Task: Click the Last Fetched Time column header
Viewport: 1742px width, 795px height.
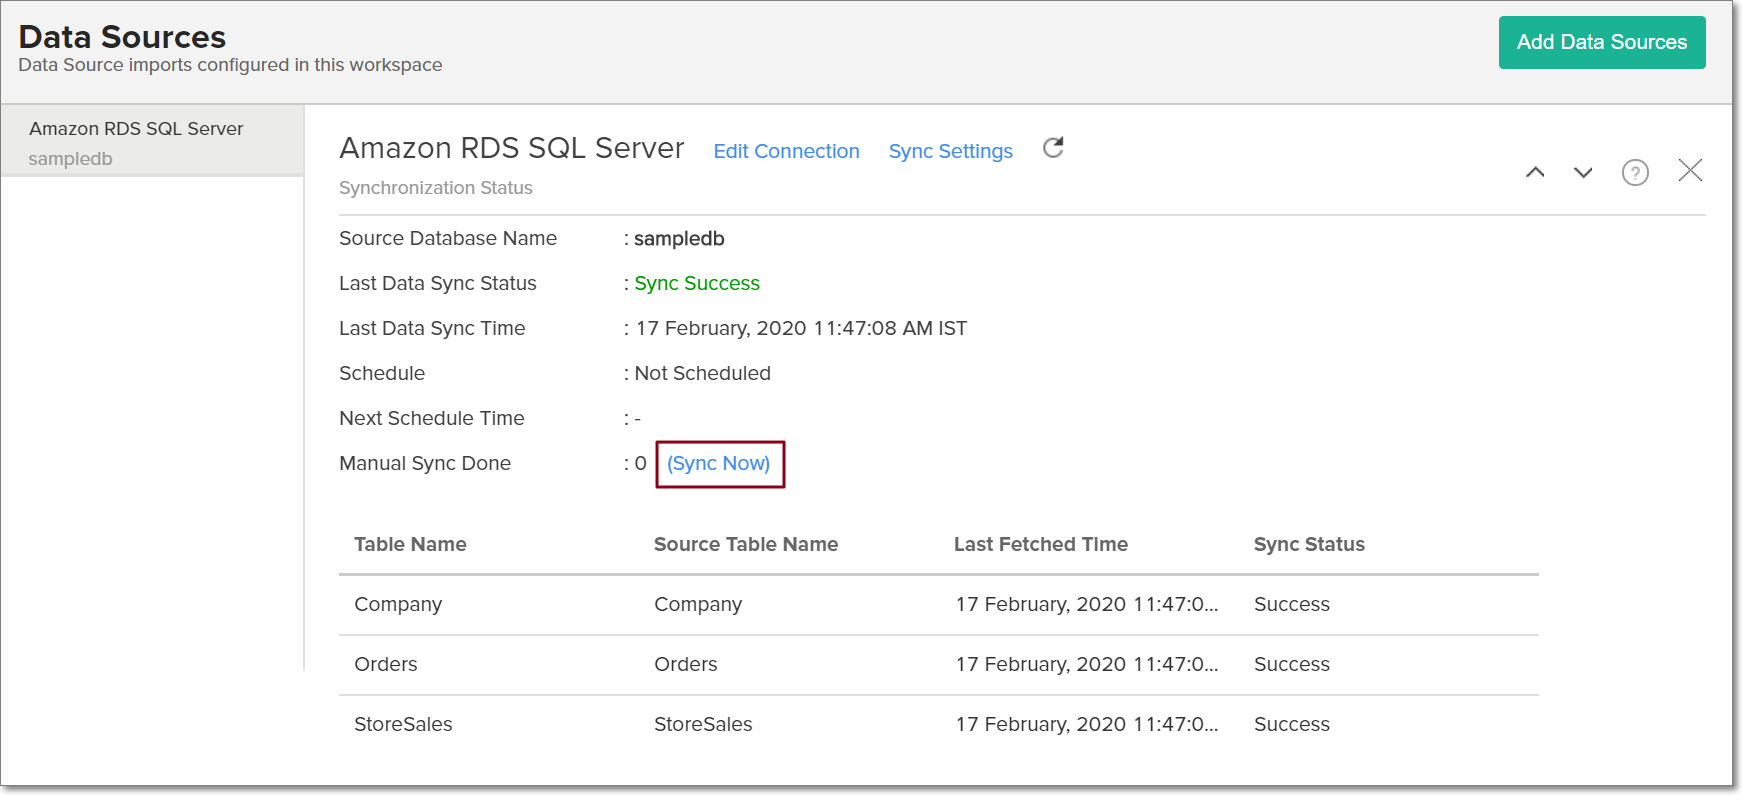Action: point(1040,544)
